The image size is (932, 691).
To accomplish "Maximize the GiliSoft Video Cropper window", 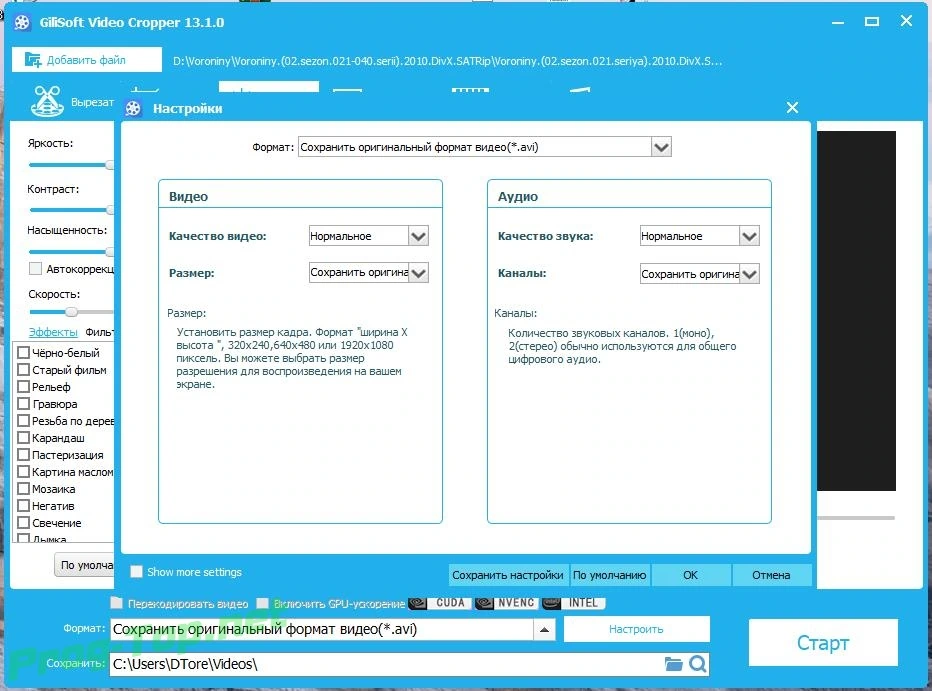I will 872,22.
